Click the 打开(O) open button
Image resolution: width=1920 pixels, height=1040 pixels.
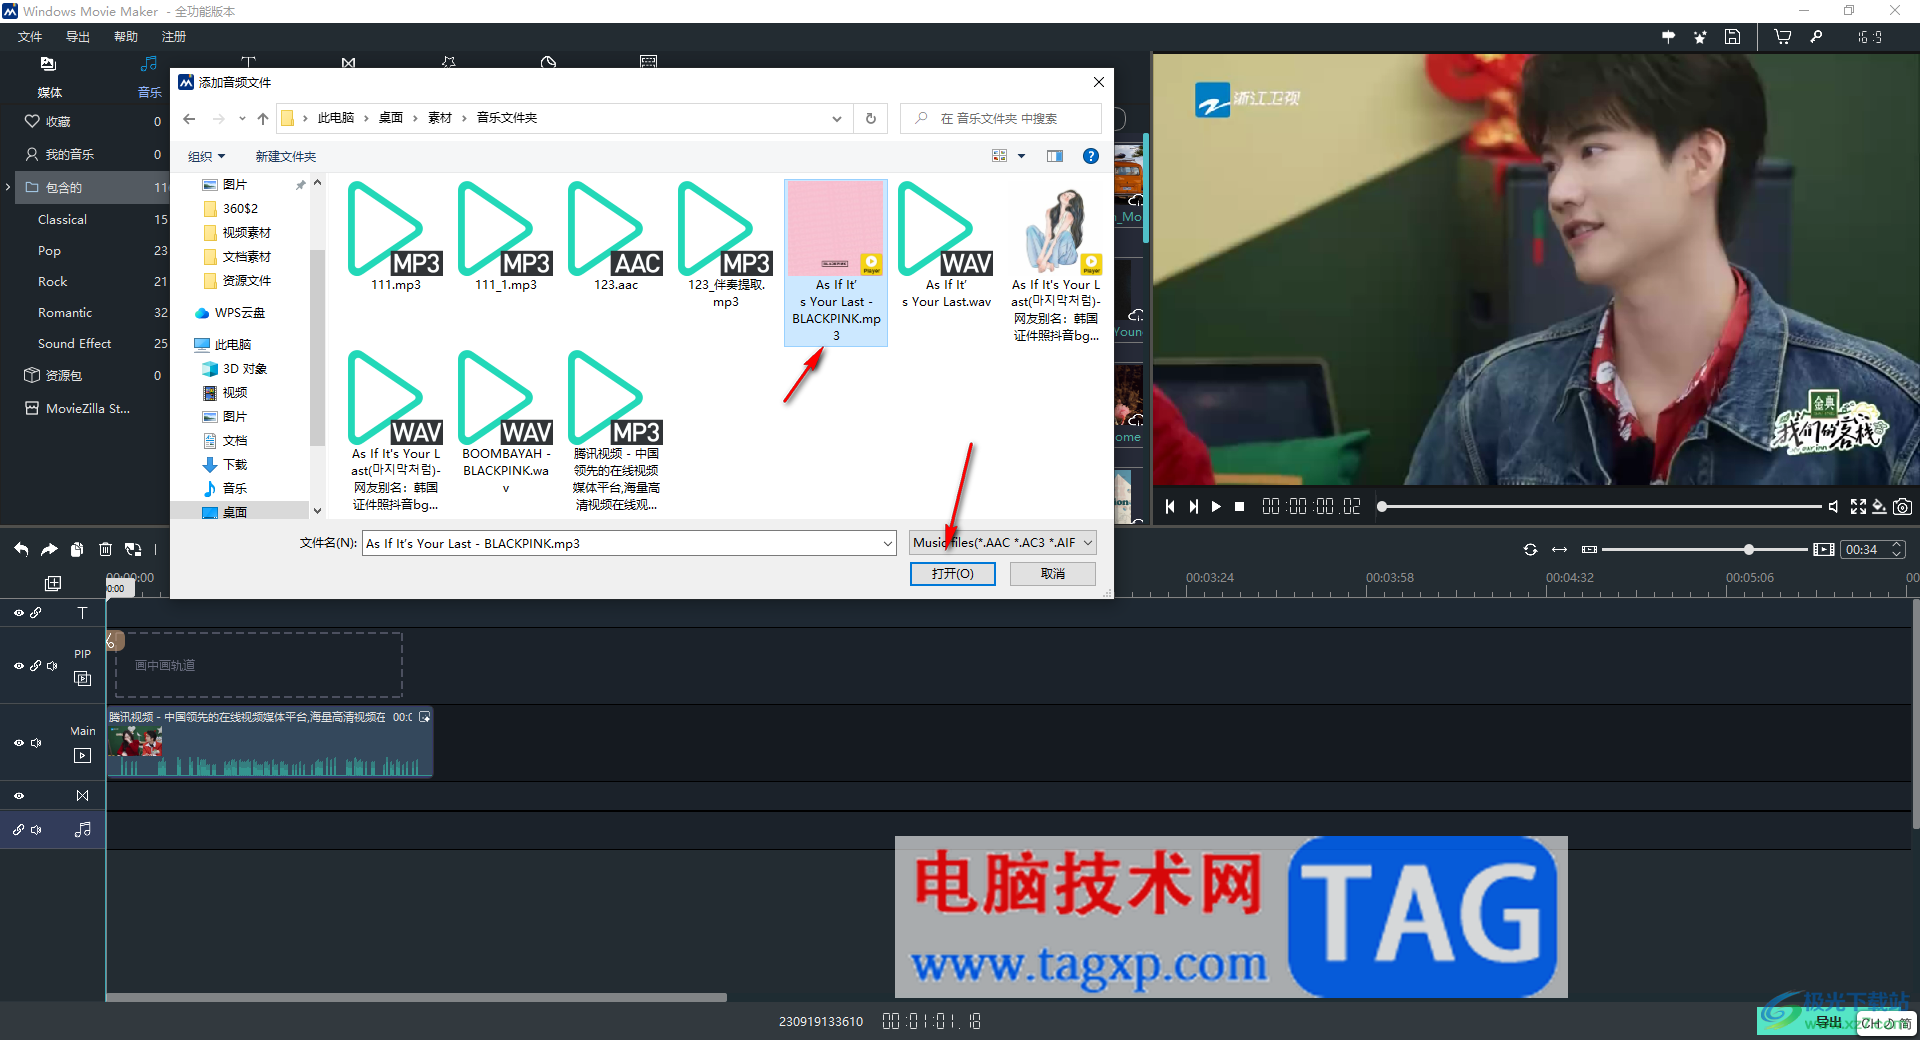pos(952,574)
